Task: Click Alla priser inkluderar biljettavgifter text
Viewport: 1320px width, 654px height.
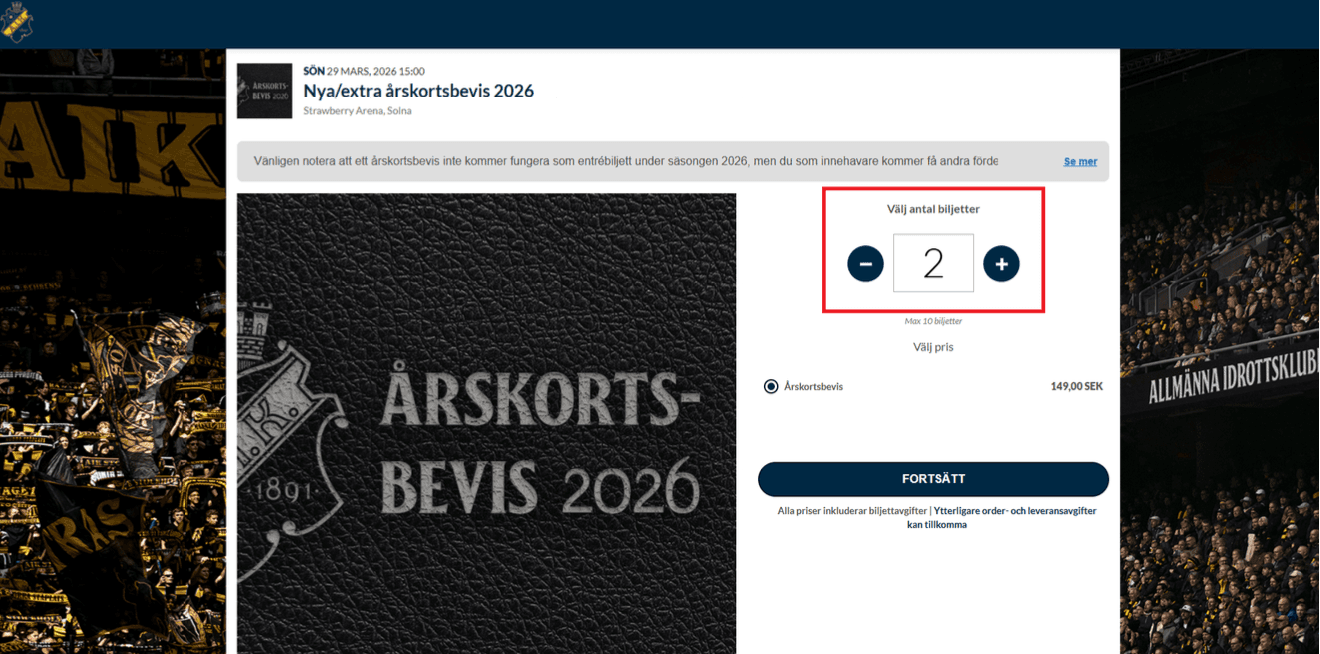Action: 852,510
